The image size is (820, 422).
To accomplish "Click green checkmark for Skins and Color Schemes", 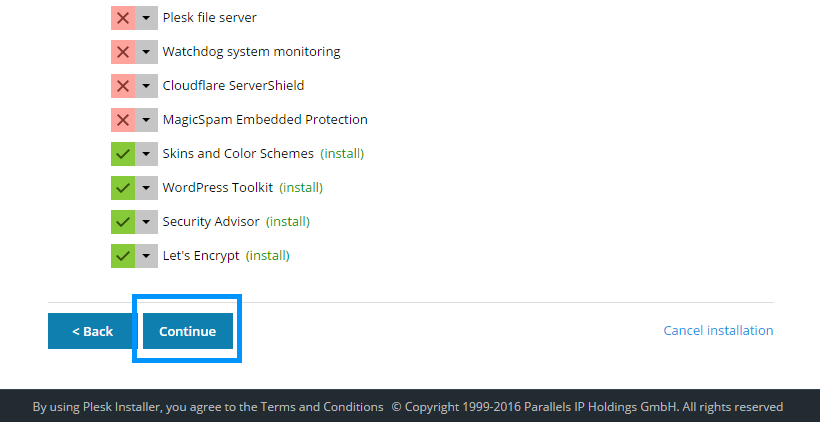I will tap(123, 154).
